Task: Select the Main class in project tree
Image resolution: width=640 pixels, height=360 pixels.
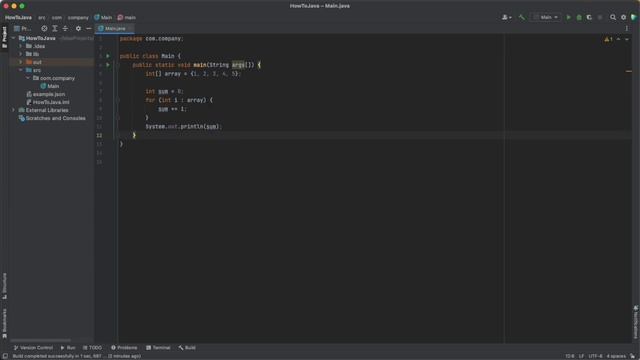Action: [x=50, y=86]
